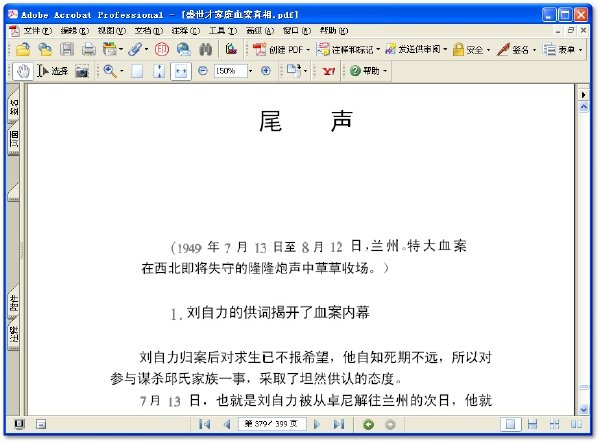
Task: Open the 工具(T) menu
Action: [223, 31]
